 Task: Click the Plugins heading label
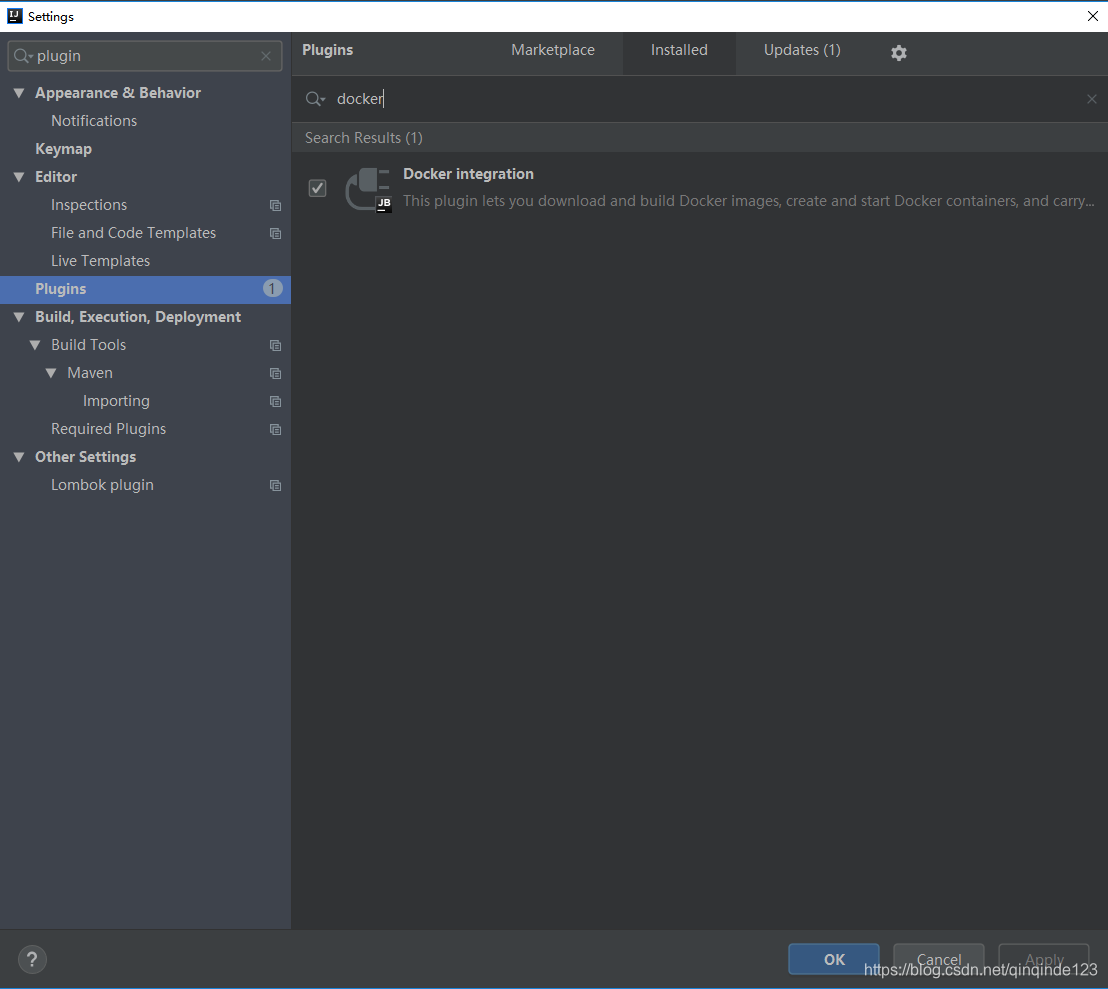point(327,50)
